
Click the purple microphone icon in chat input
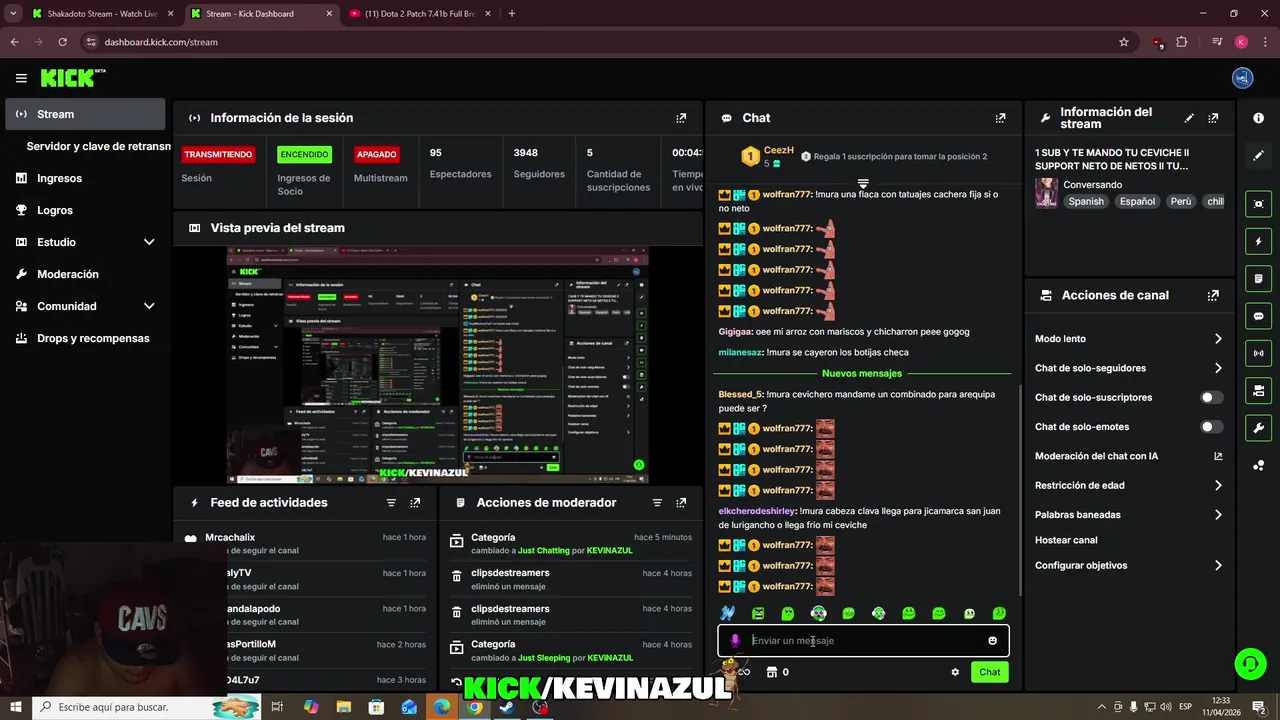[x=735, y=641]
